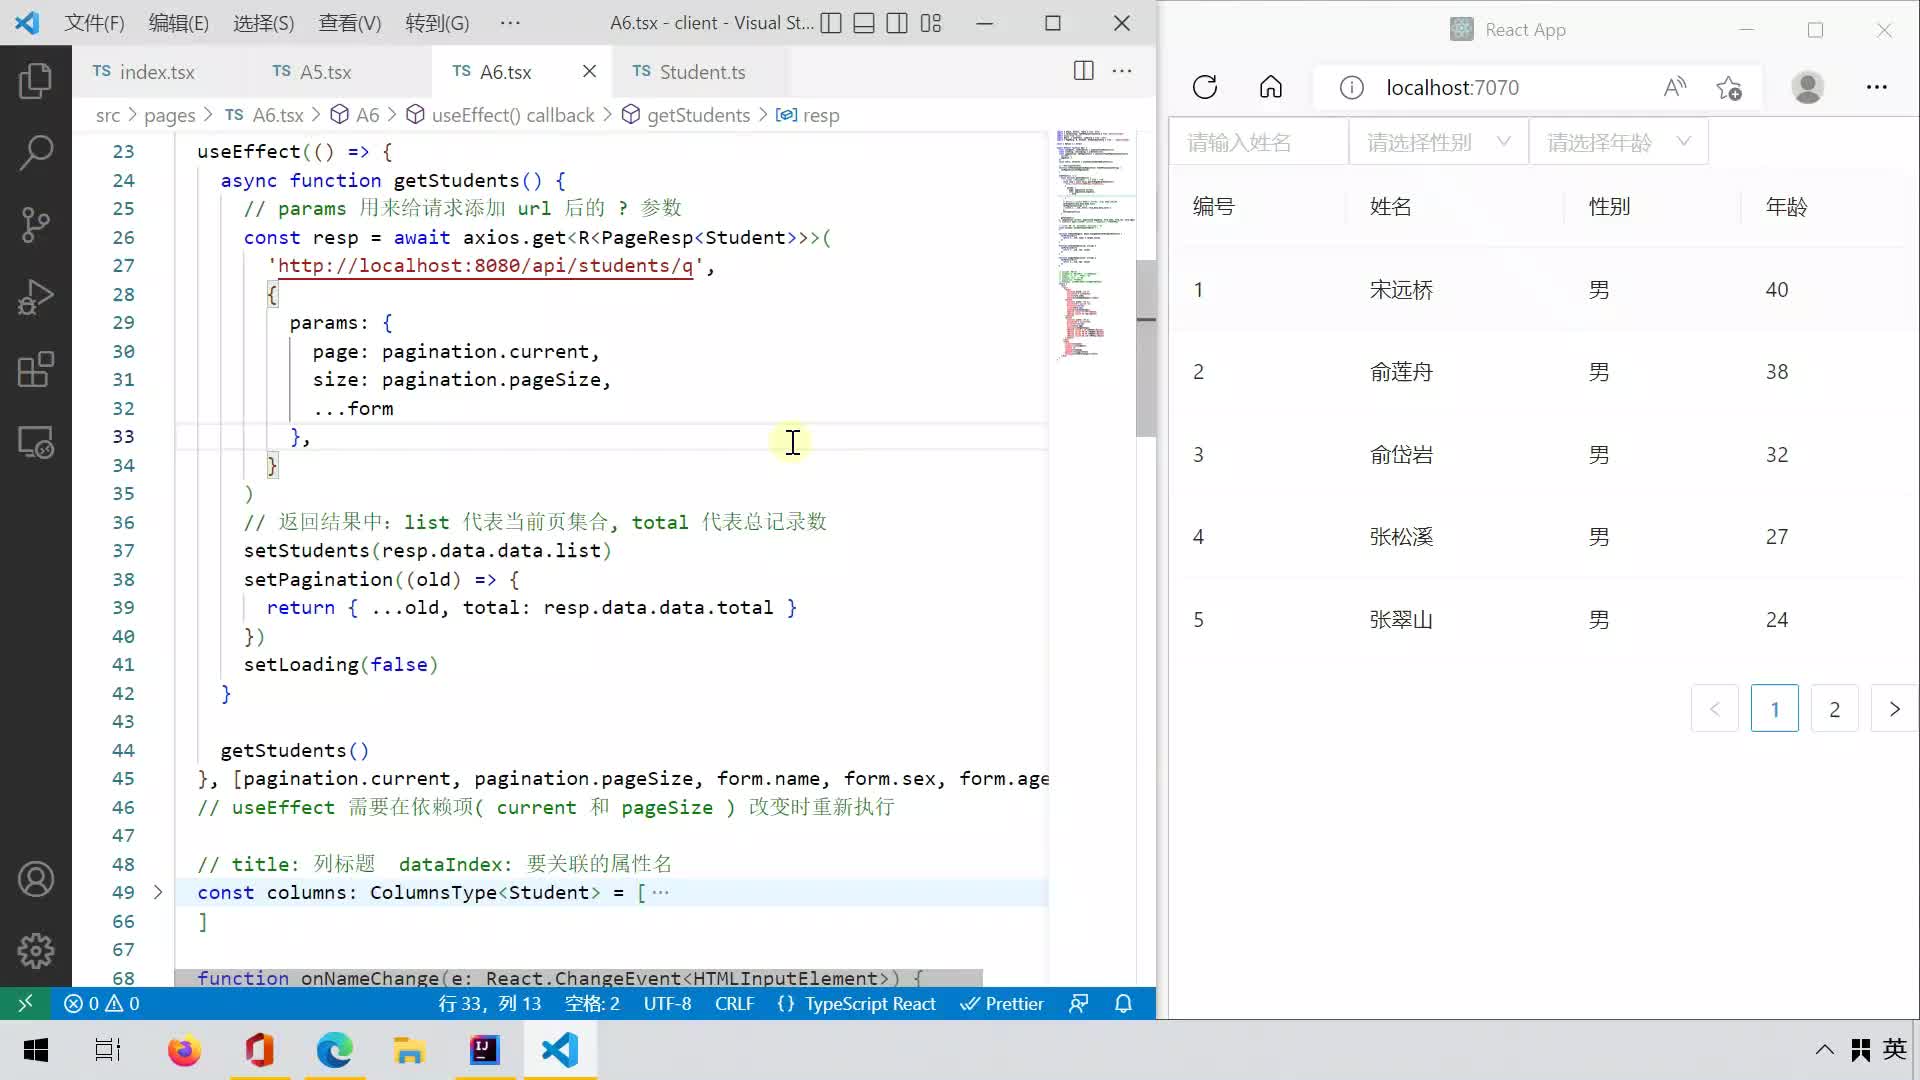Screen dimensions: 1920x1080
Task: Click the getStudents breadcrumb item
Action: point(698,115)
